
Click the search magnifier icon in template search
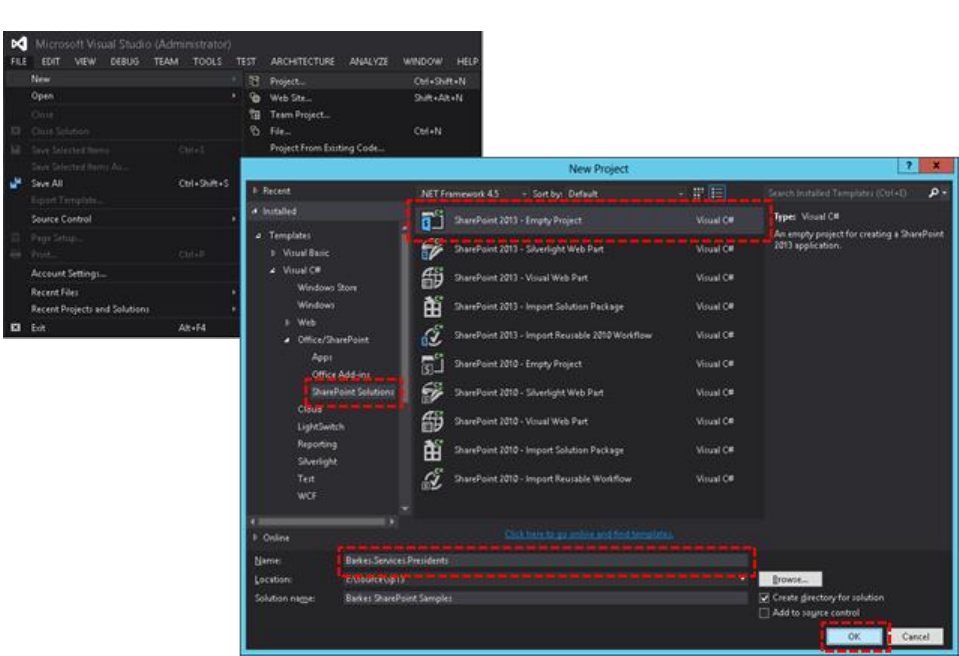[933, 193]
